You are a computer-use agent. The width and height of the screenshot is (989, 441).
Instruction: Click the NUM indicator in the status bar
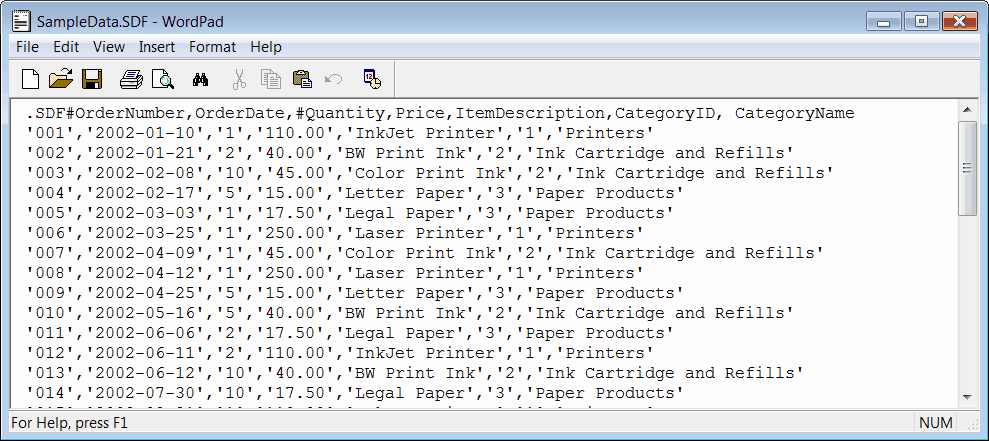tap(935, 423)
